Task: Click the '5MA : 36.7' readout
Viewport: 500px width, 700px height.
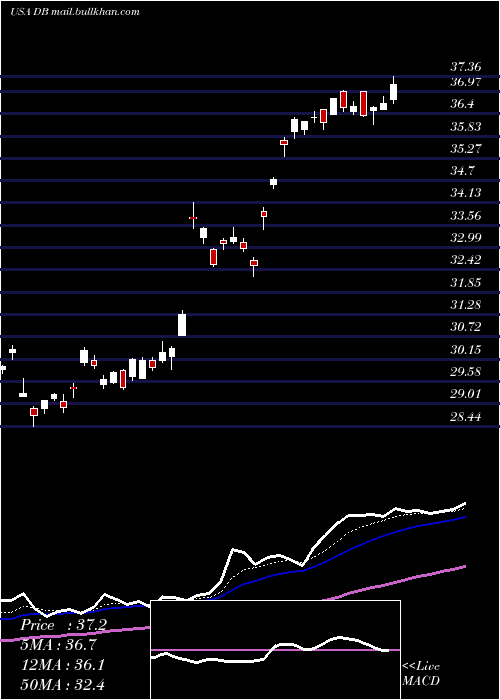Action: pyautogui.click(x=58, y=645)
